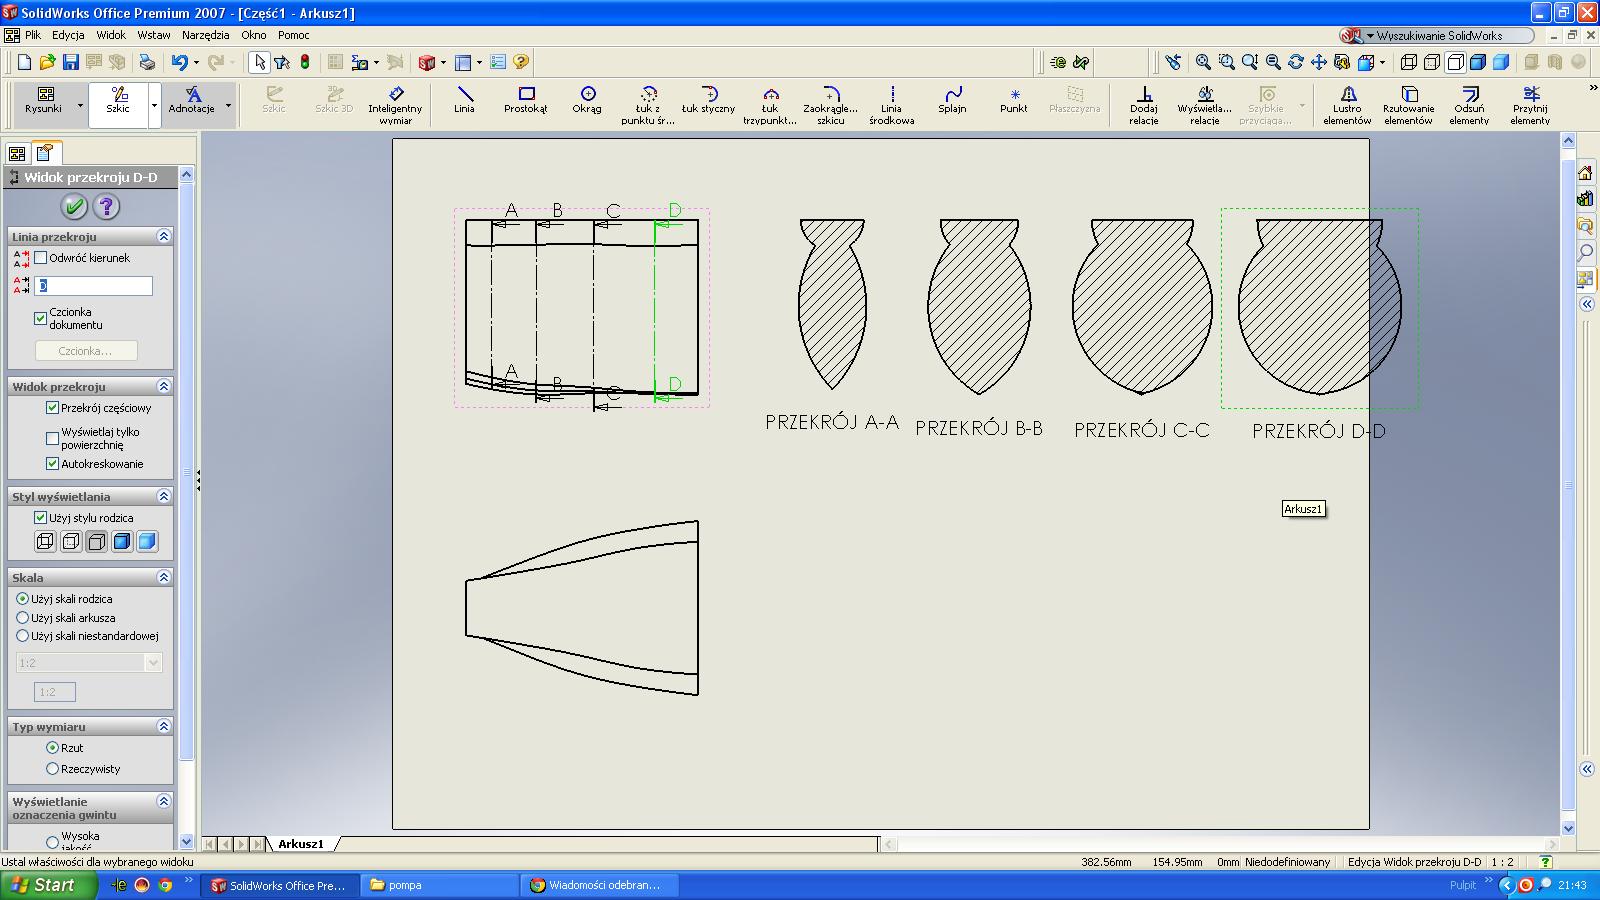Collapse the Styl wyświetlania section

point(164,497)
